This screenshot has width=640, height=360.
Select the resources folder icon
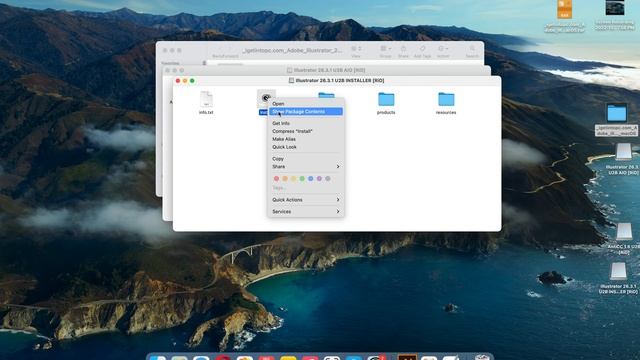click(446, 99)
